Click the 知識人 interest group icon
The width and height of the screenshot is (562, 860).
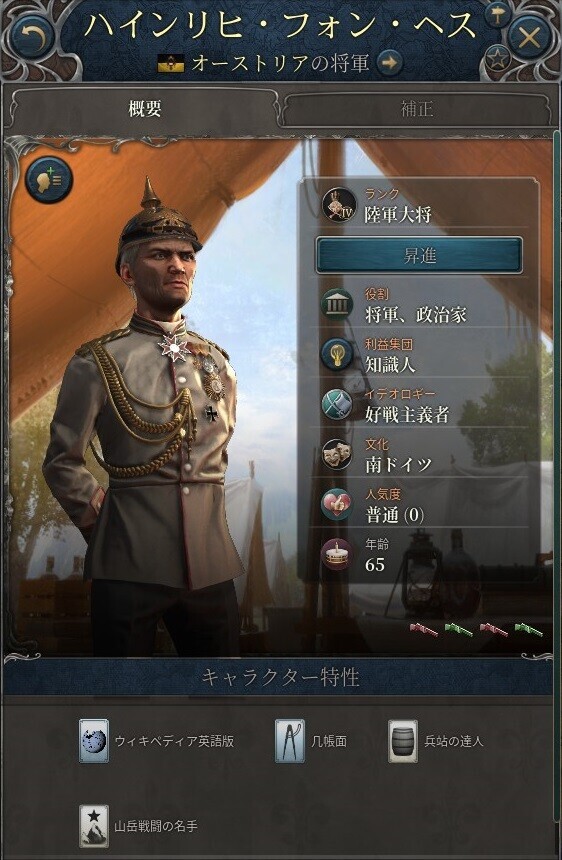coord(337,355)
